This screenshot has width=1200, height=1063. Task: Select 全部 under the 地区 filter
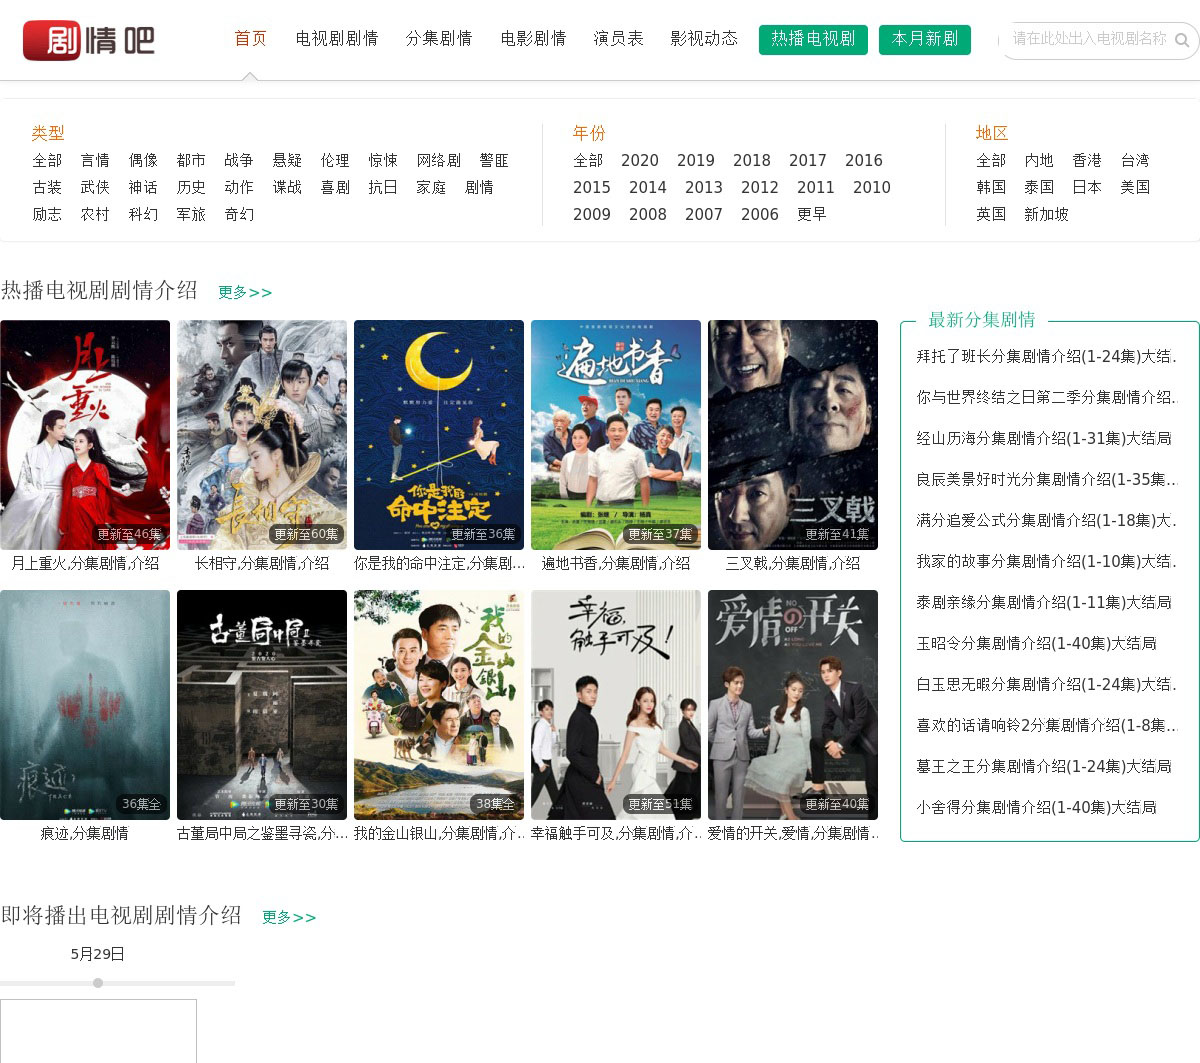tap(991, 161)
